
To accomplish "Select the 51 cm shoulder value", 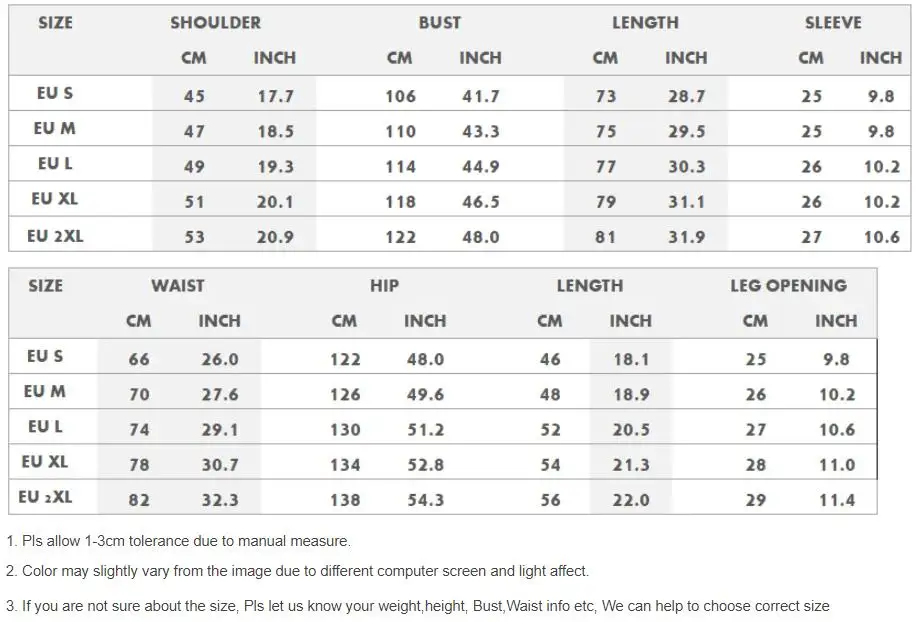I will pyautogui.click(x=194, y=202).
